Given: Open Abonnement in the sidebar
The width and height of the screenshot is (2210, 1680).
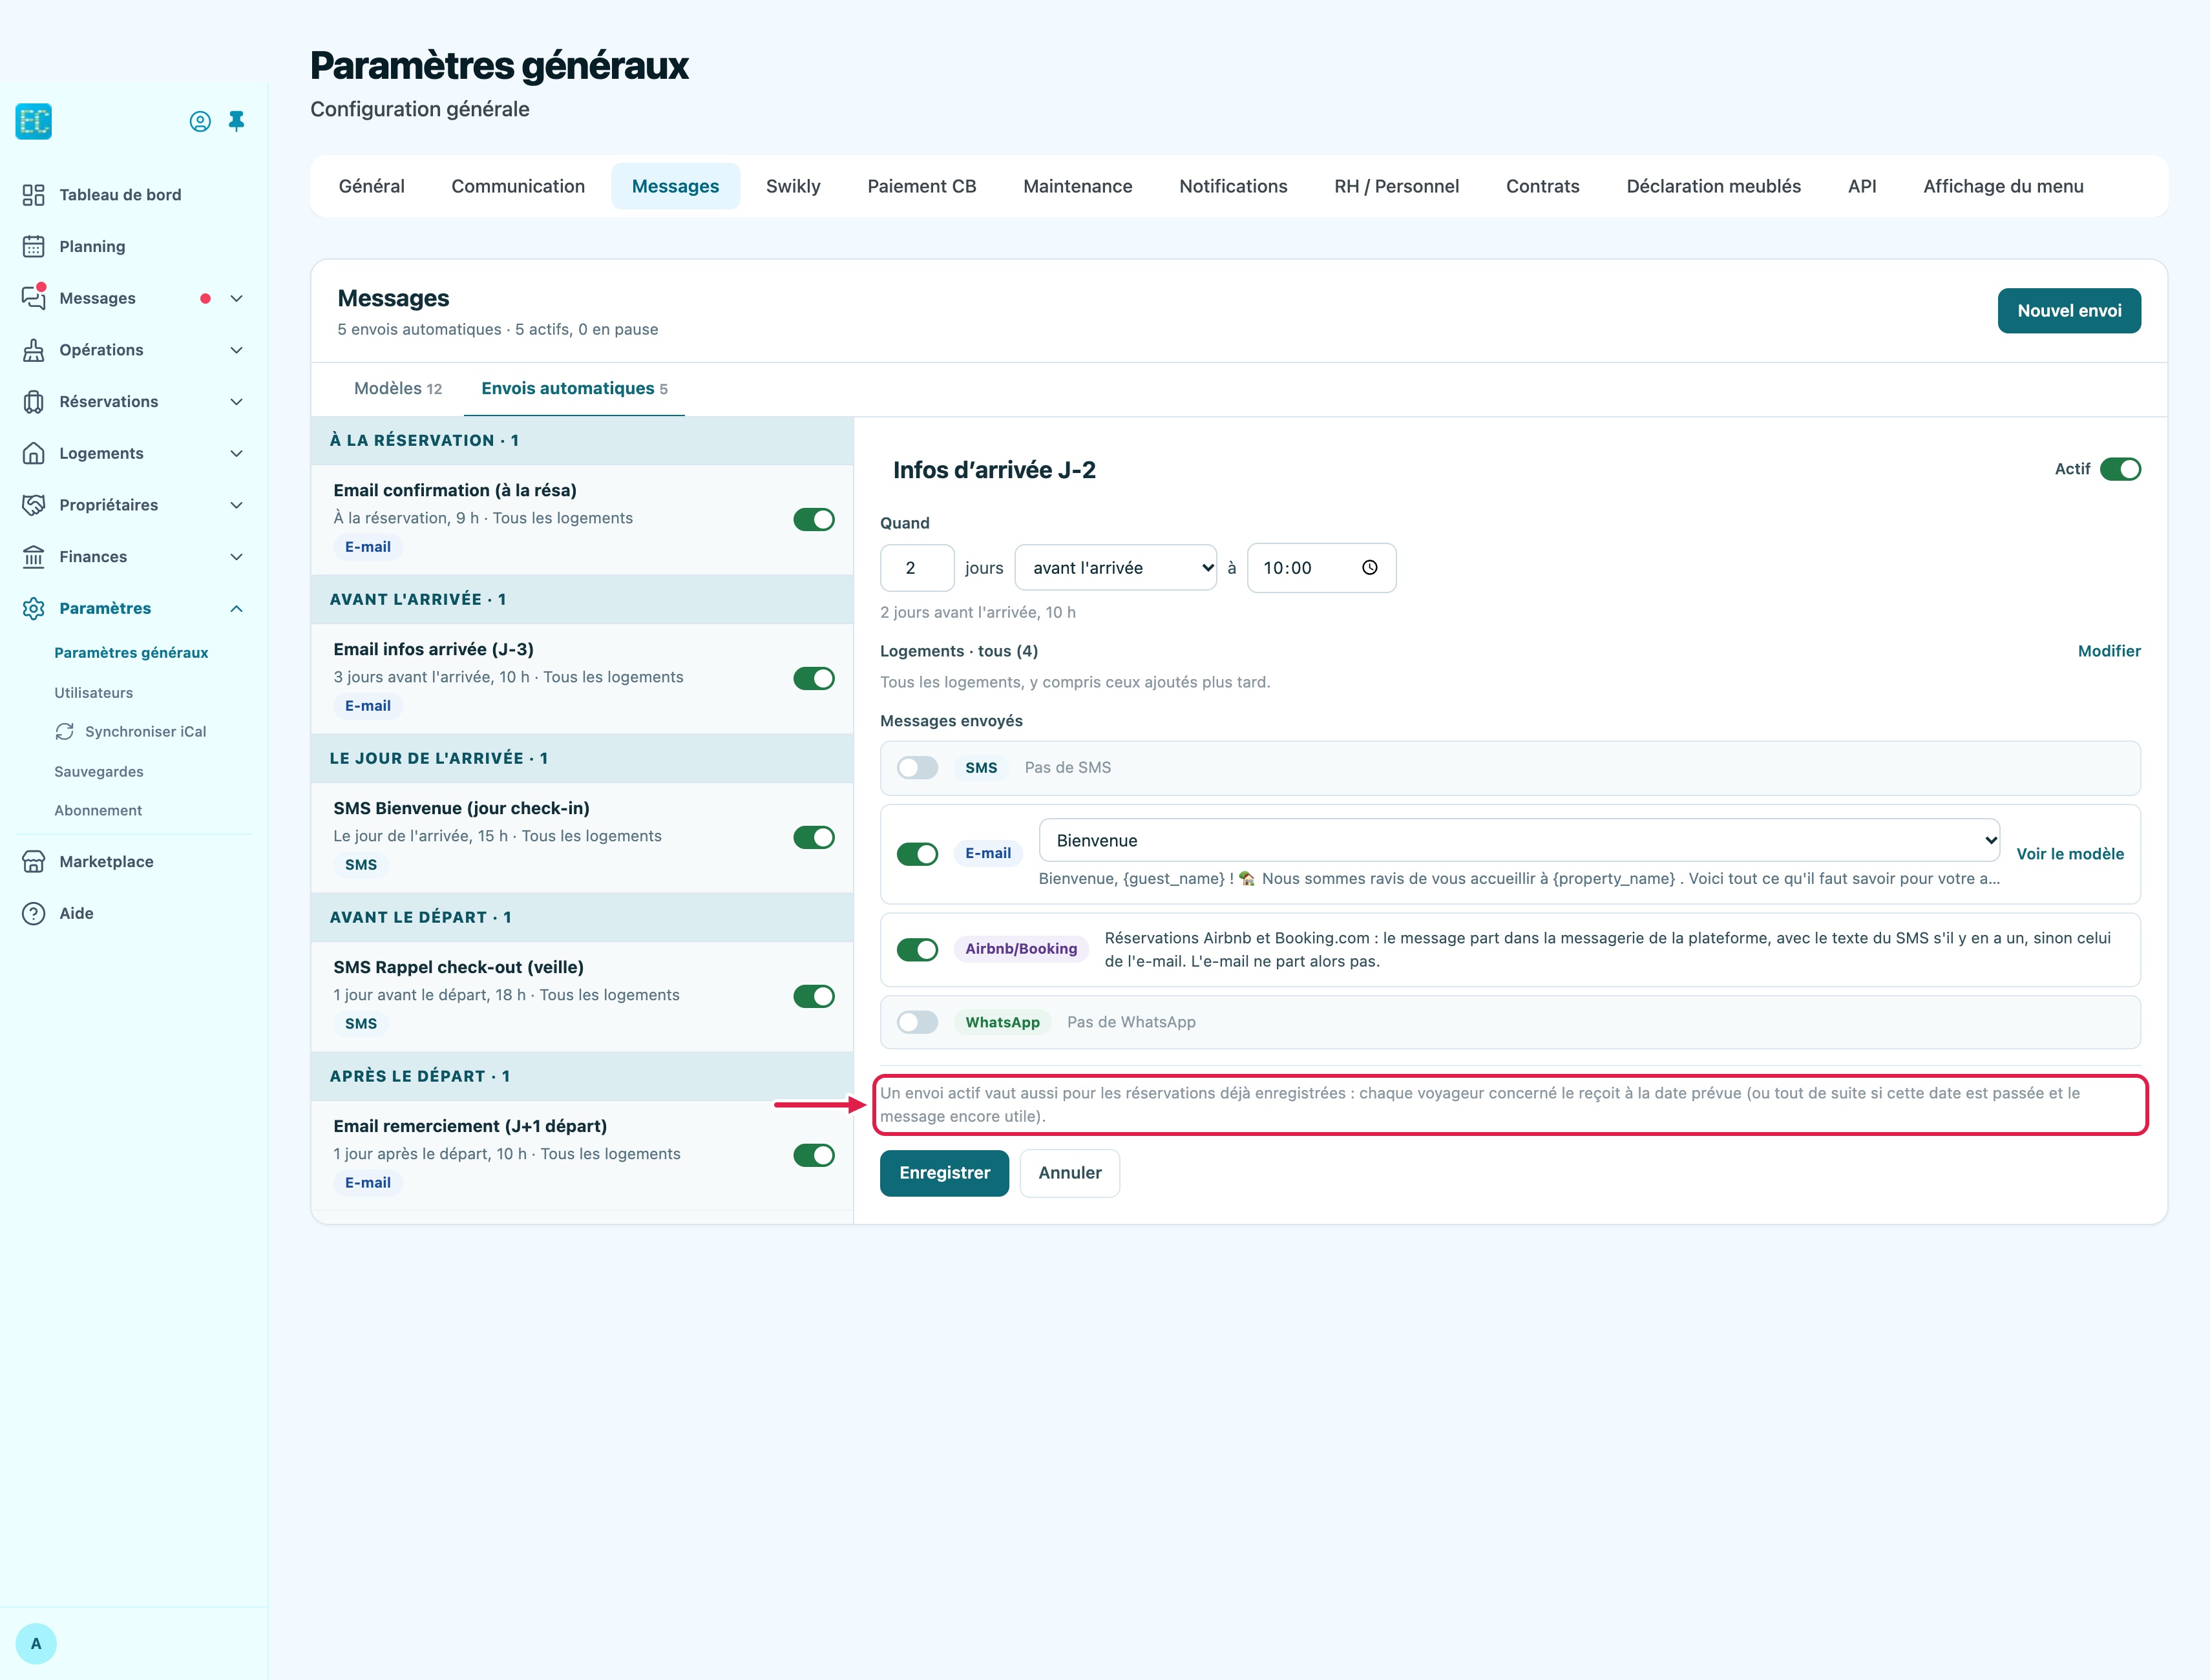Looking at the screenshot, I should click(x=98, y=810).
